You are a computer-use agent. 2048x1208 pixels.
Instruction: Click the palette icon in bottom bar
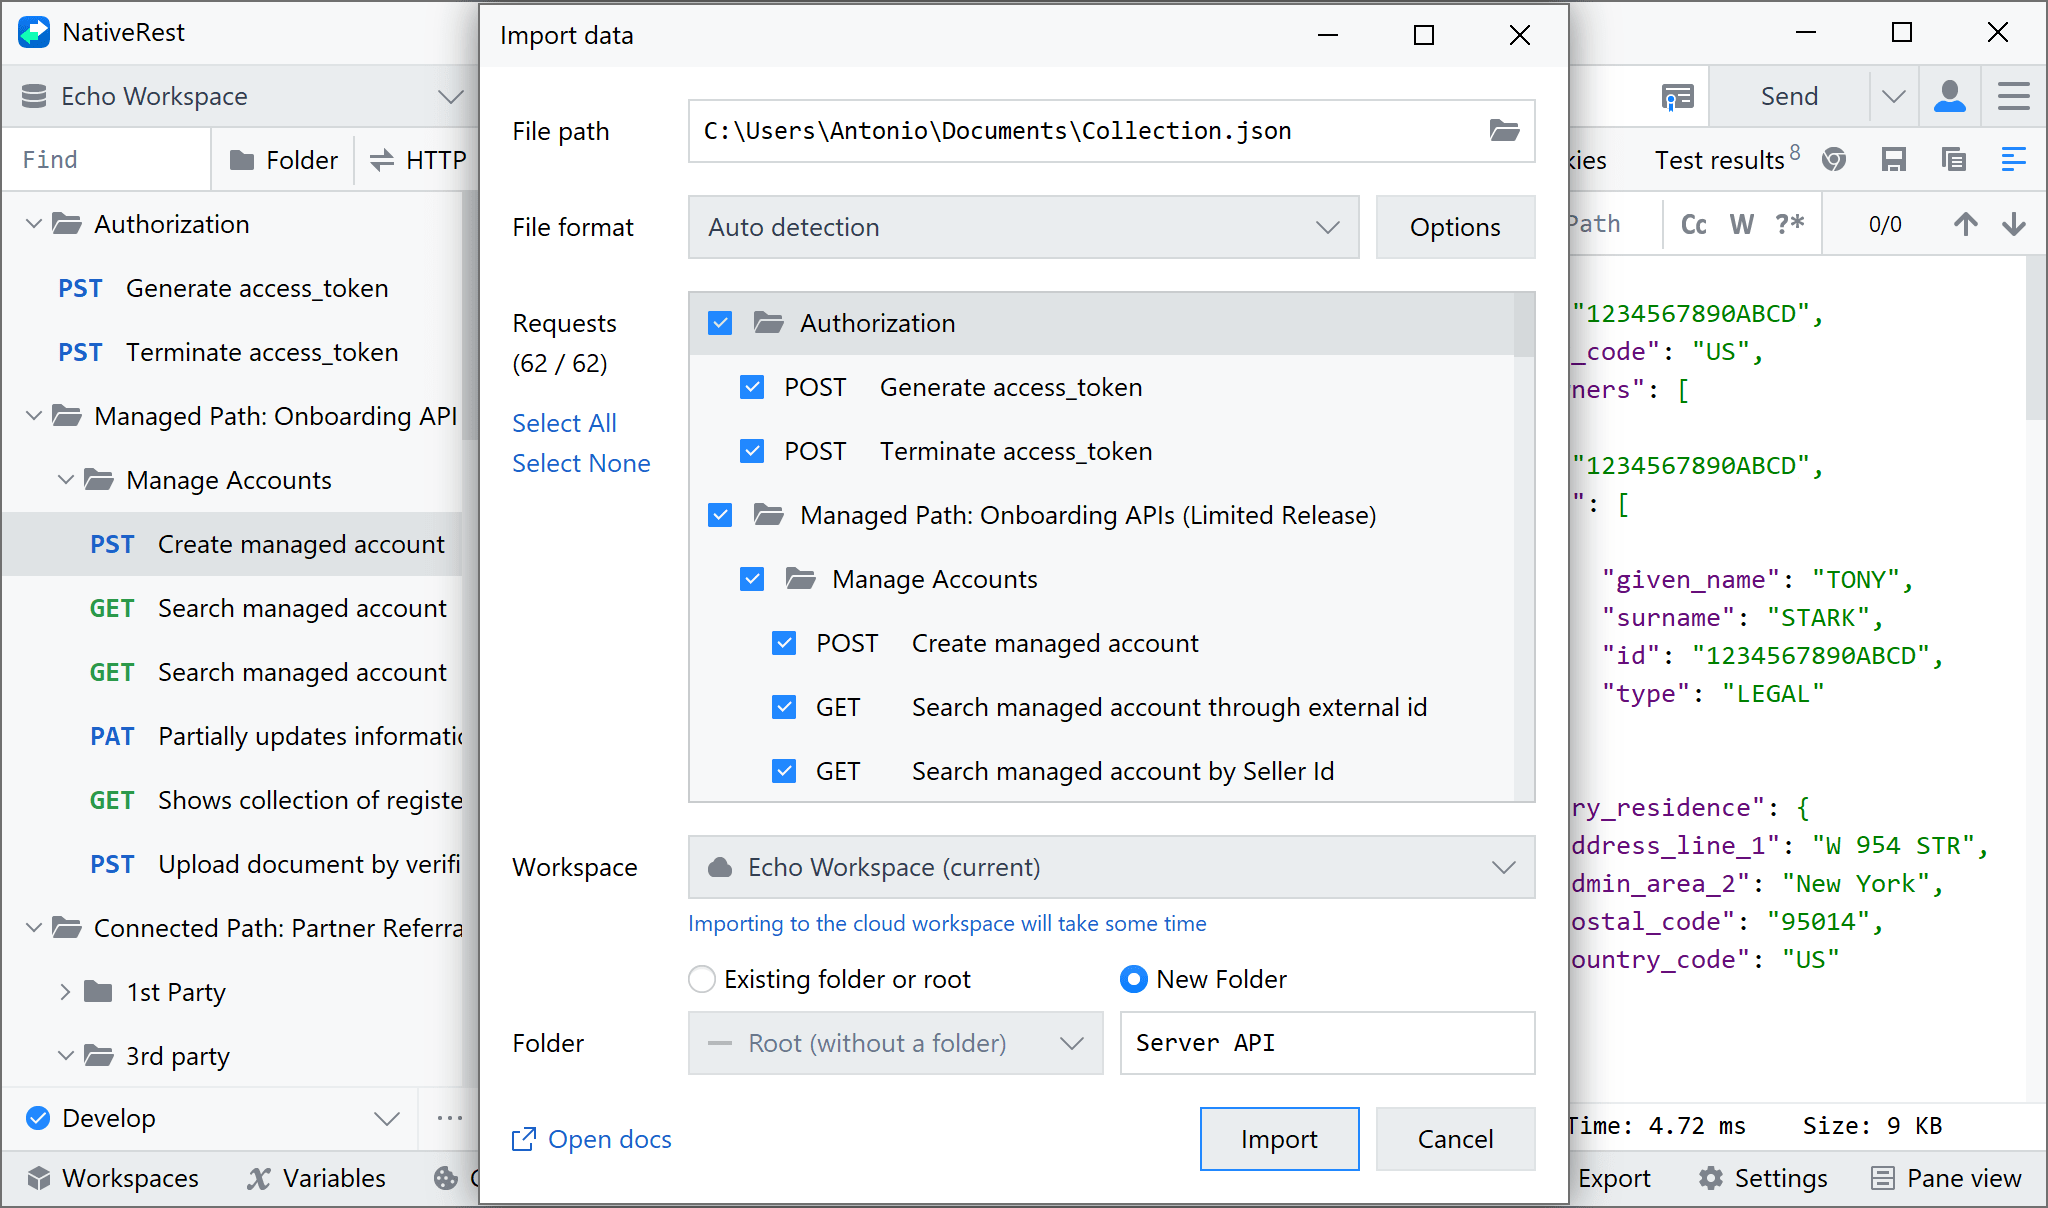[x=445, y=1178]
